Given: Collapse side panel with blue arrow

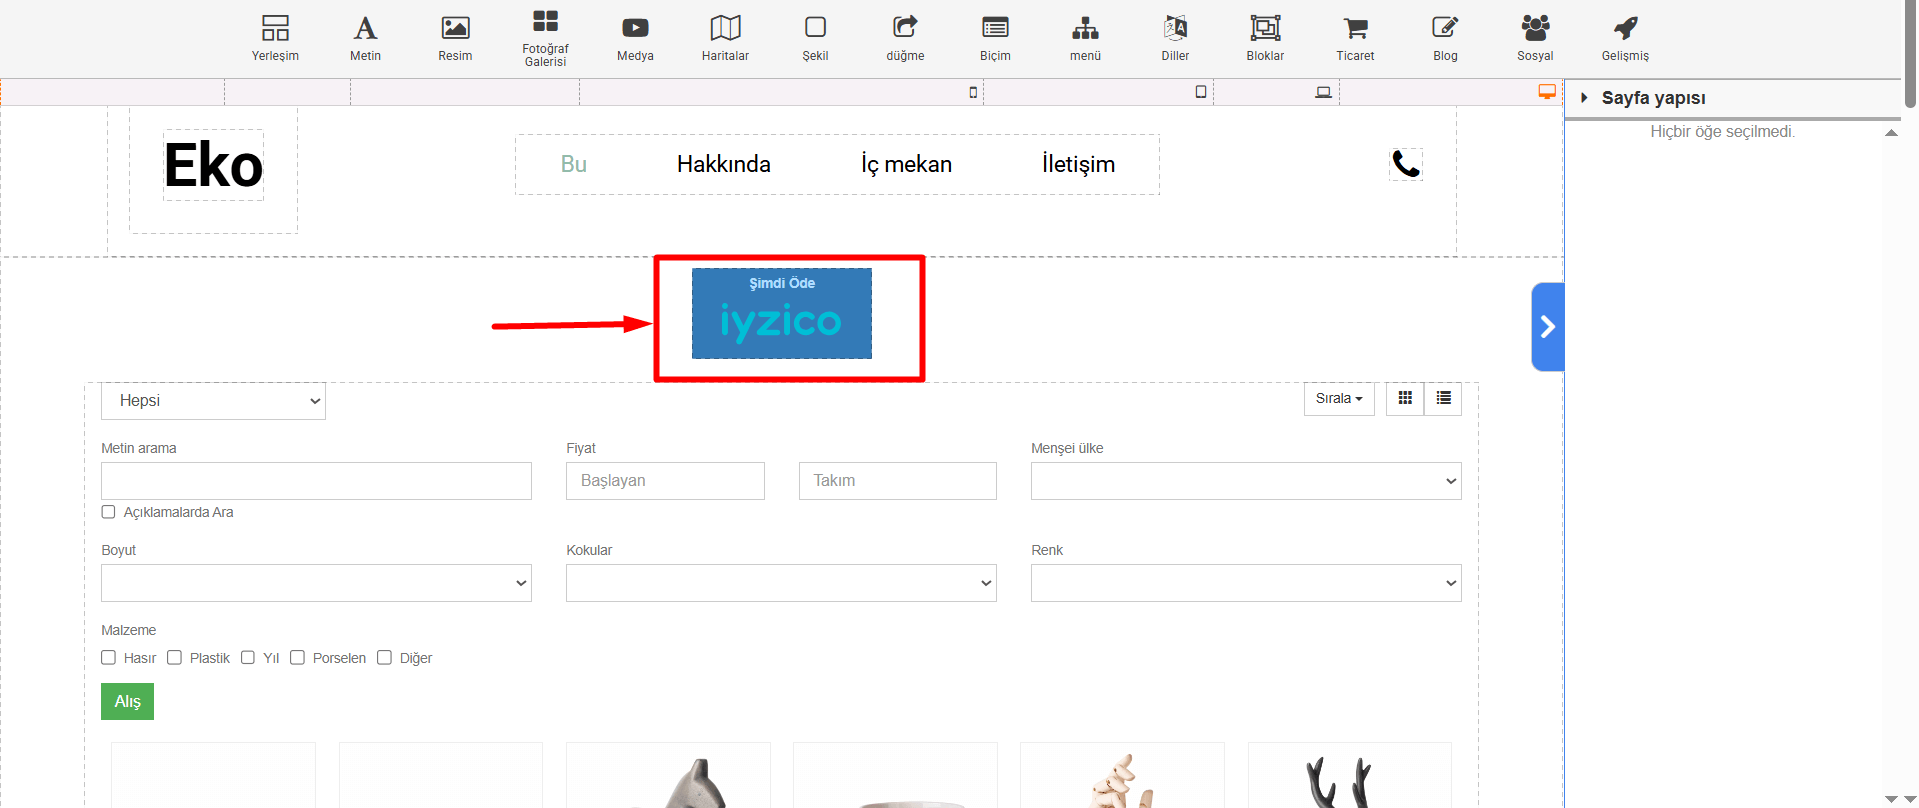Looking at the screenshot, I should click(x=1547, y=327).
